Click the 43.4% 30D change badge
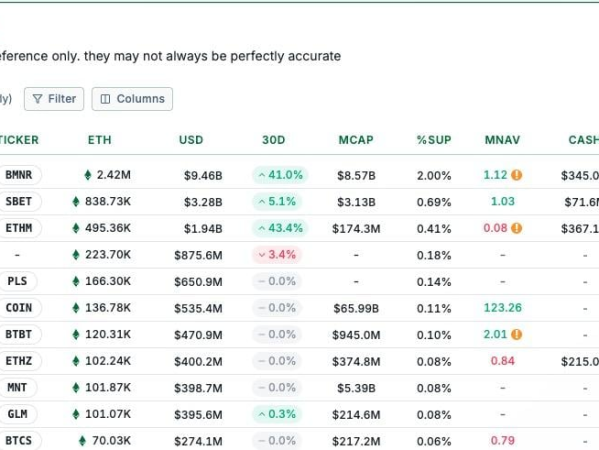Image resolution: width=599 pixels, height=450 pixels. coord(280,228)
